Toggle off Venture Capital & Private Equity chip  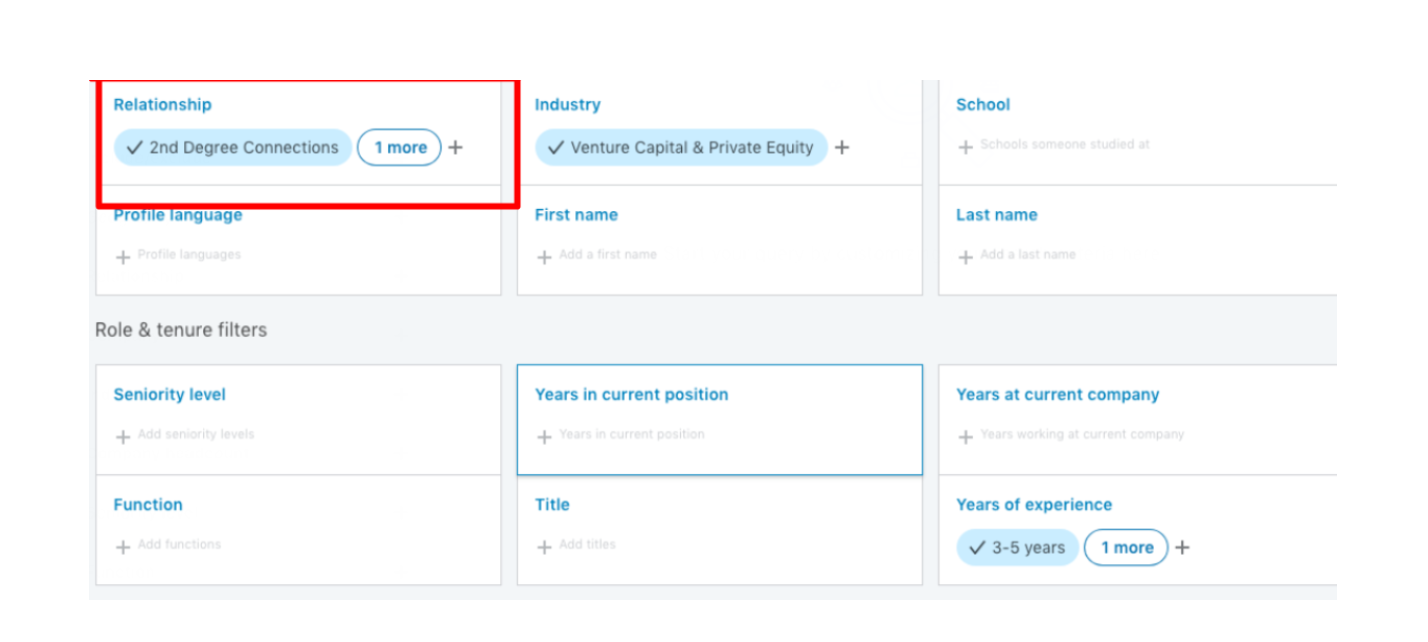coord(682,147)
